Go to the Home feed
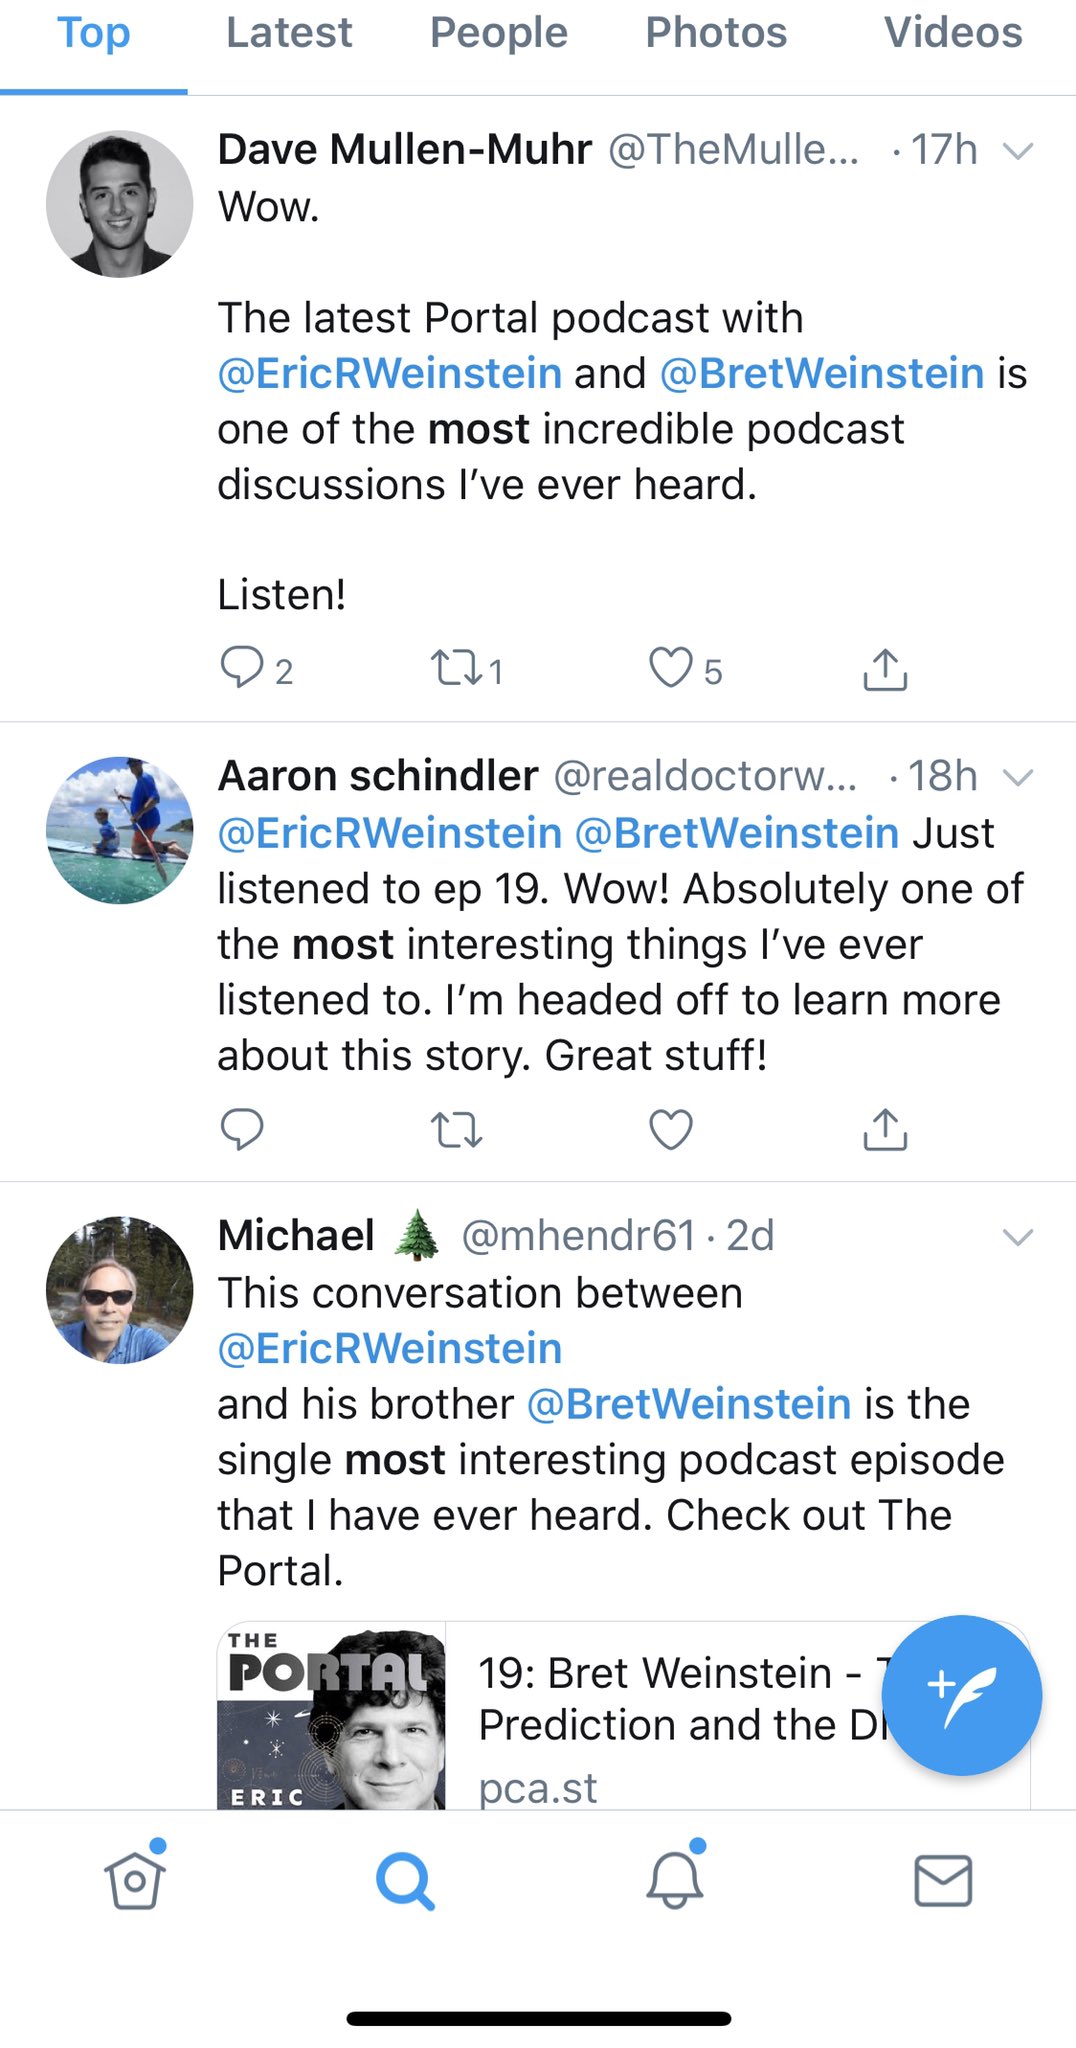Image resolution: width=1076 pixels, height=2048 pixels. pos(135,1880)
